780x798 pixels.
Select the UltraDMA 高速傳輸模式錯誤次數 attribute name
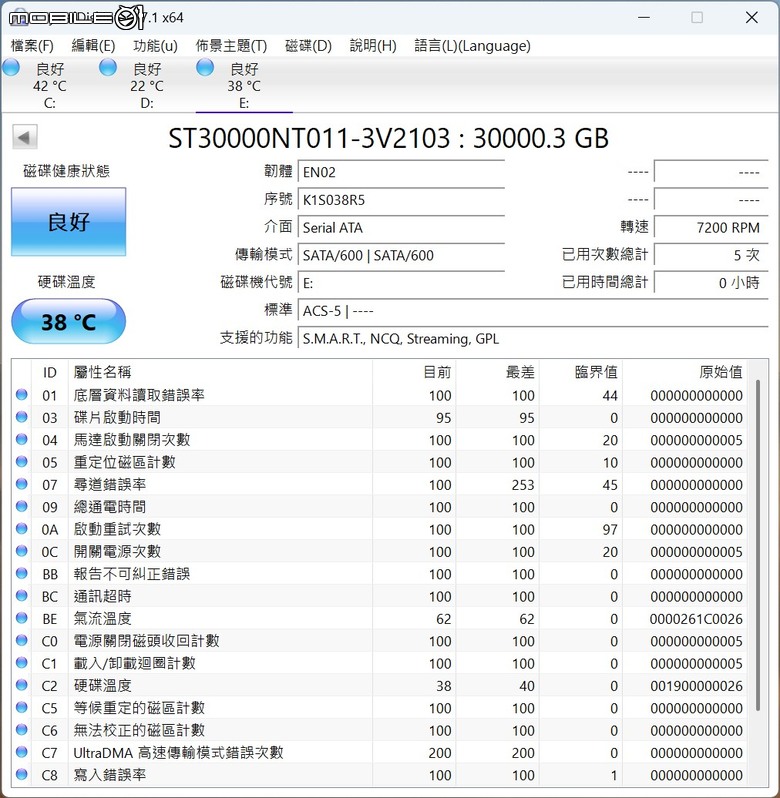(178, 753)
